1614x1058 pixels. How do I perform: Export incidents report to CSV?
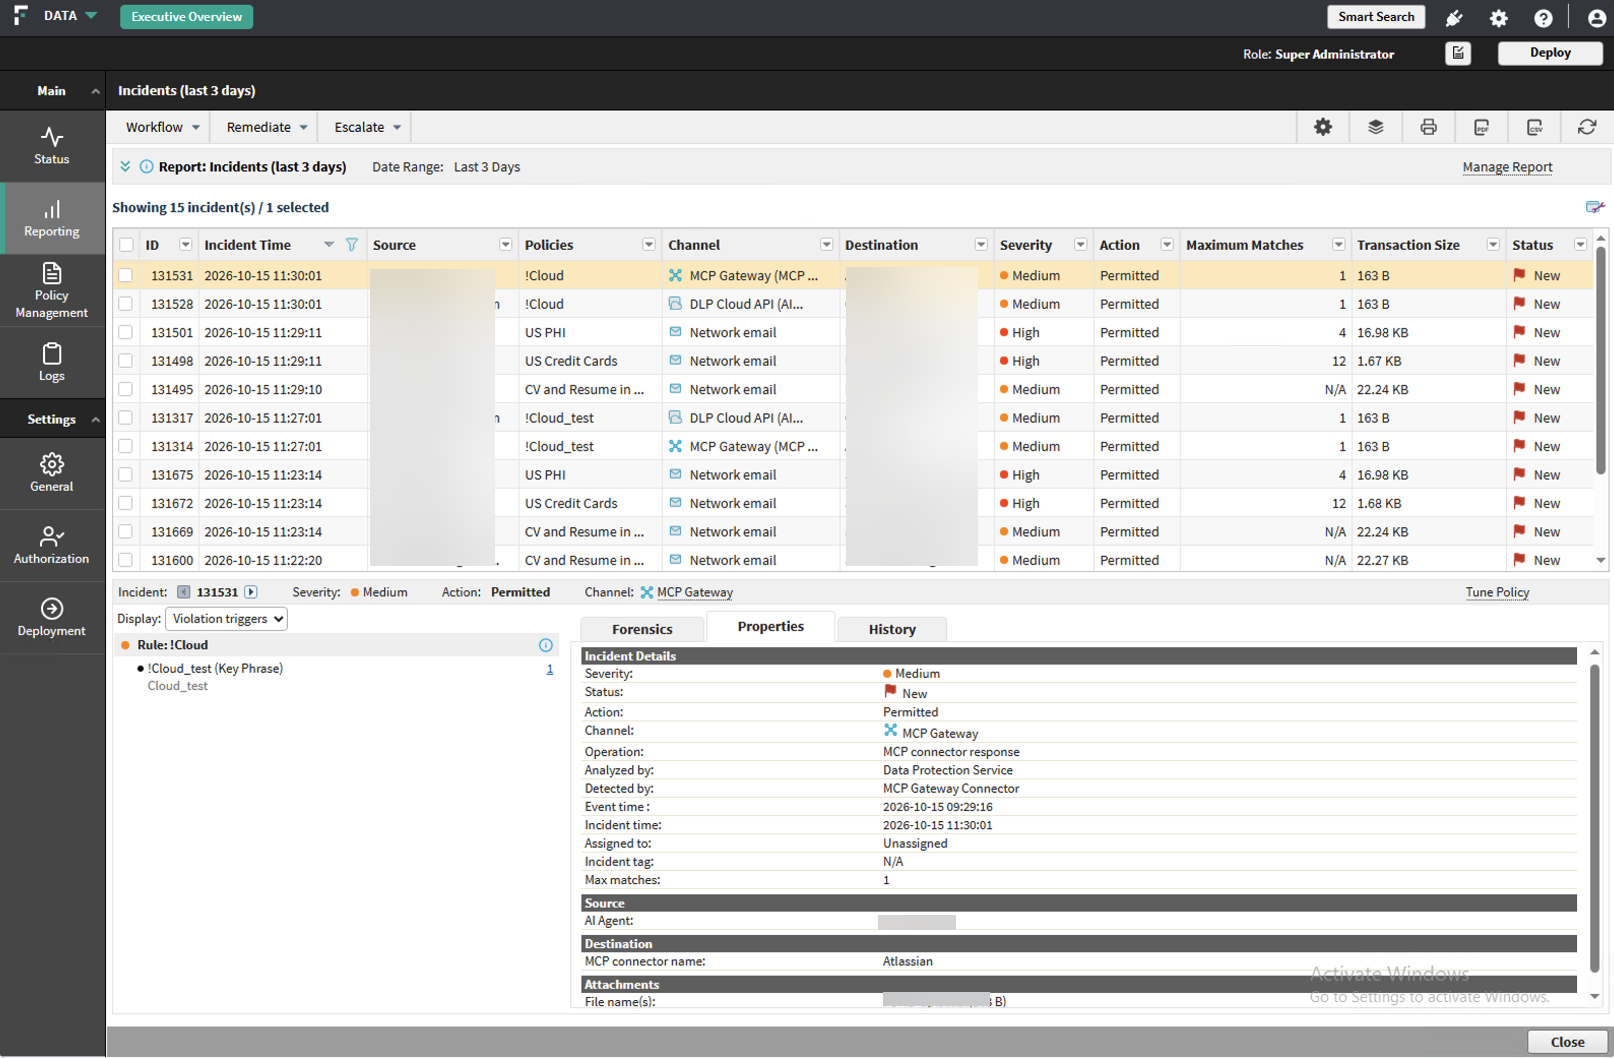(1535, 127)
